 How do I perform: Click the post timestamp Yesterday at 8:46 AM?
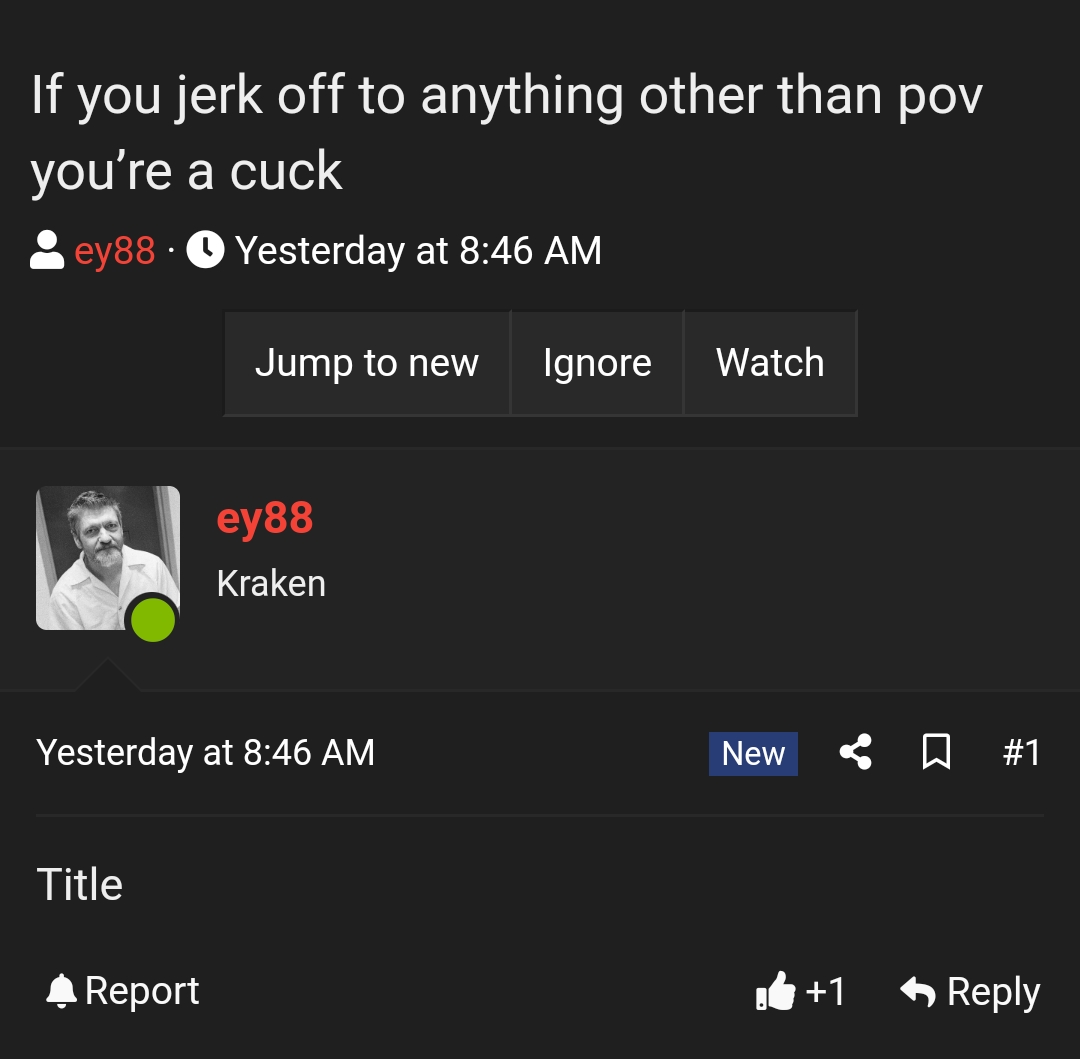click(206, 752)
